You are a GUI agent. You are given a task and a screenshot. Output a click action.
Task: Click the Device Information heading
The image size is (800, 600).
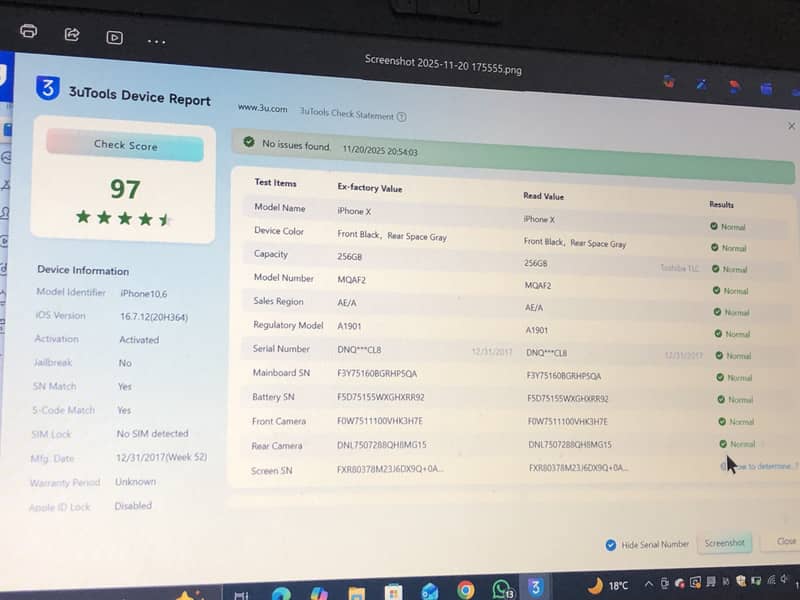[83, 270]
